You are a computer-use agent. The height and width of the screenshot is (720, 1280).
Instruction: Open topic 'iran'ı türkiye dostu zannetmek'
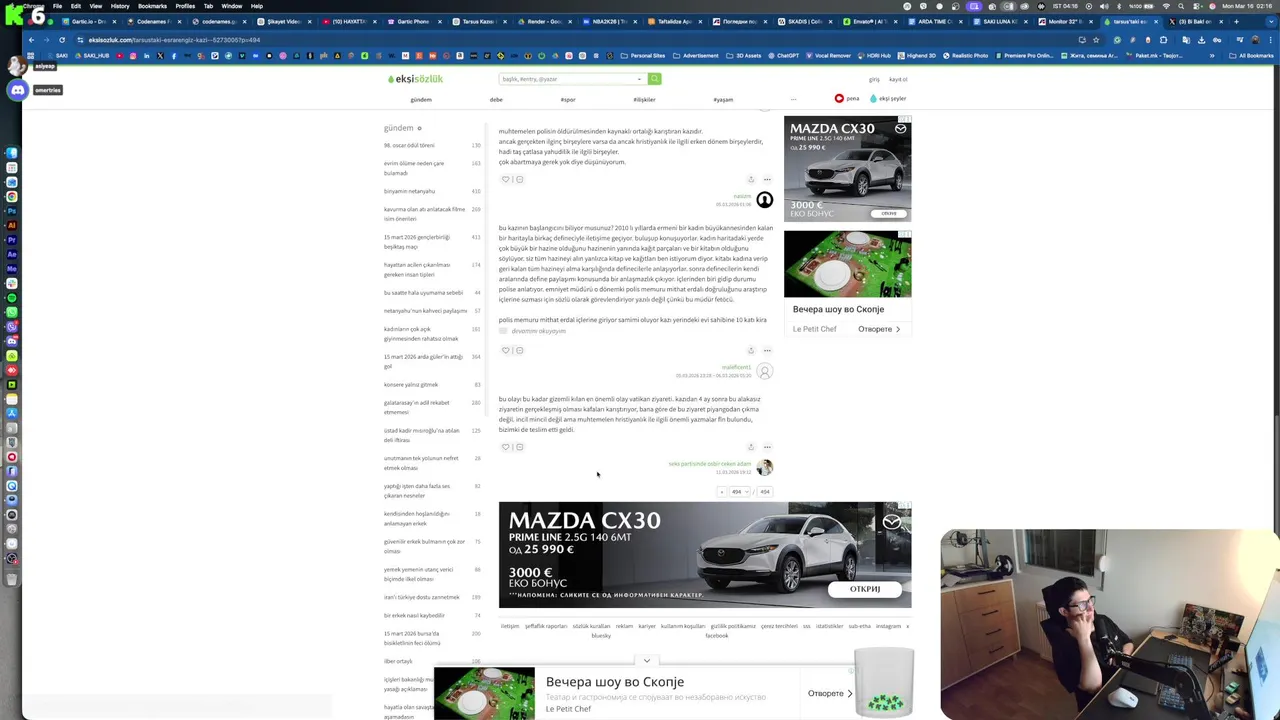coord(422,597)
